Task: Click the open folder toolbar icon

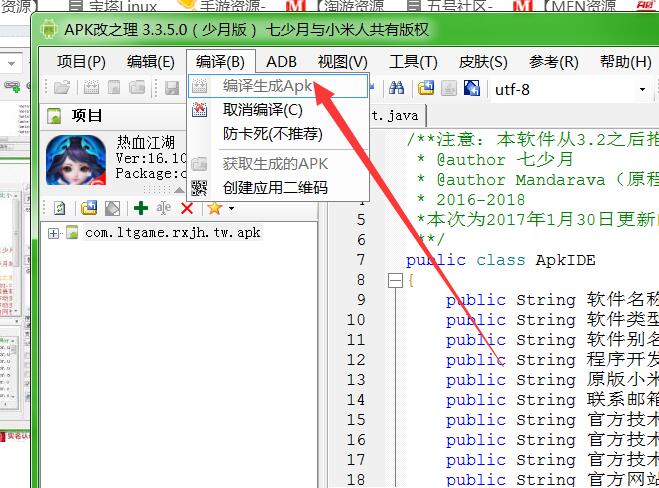Action: (x=62, y=89)
